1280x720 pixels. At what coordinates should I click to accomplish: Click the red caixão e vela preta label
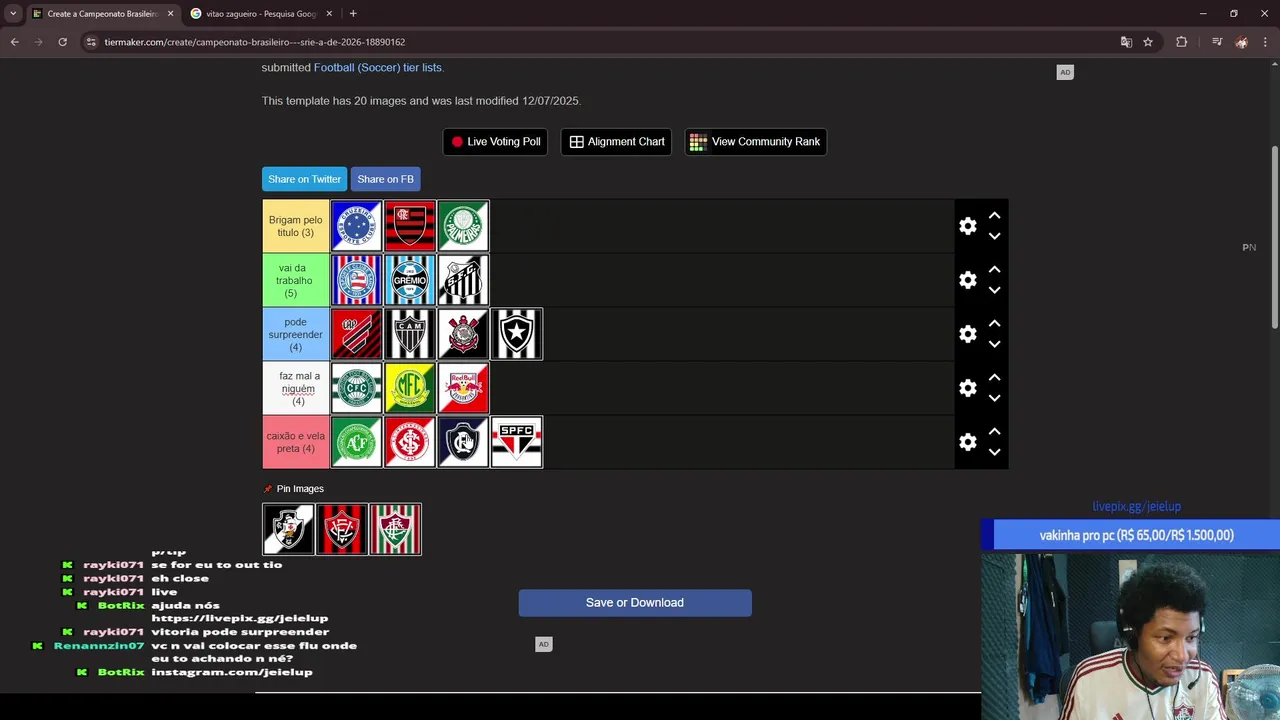296,442
